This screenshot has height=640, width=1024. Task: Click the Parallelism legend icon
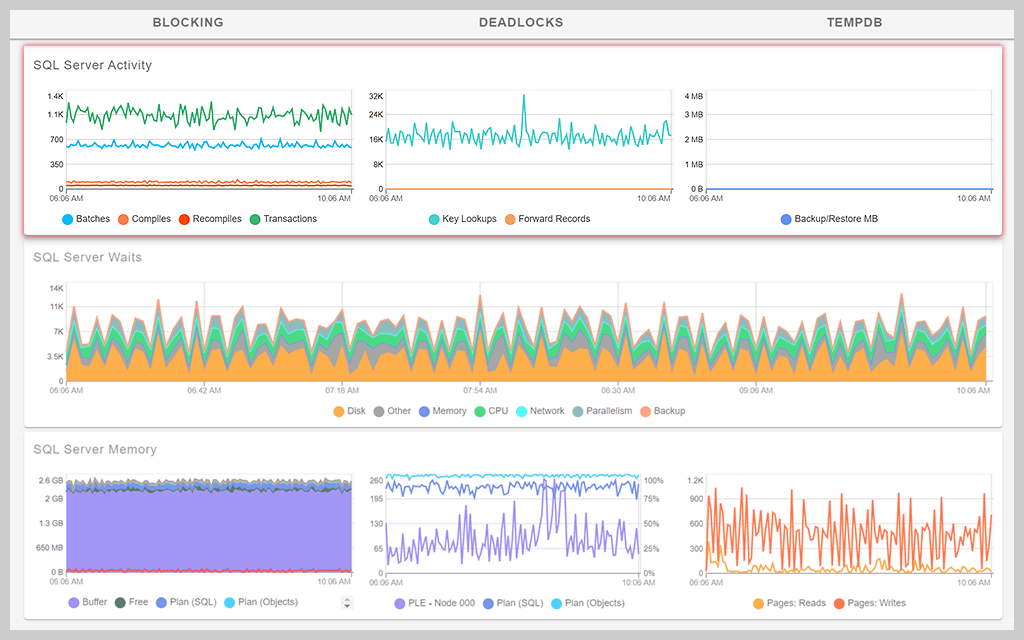(577, 411)
